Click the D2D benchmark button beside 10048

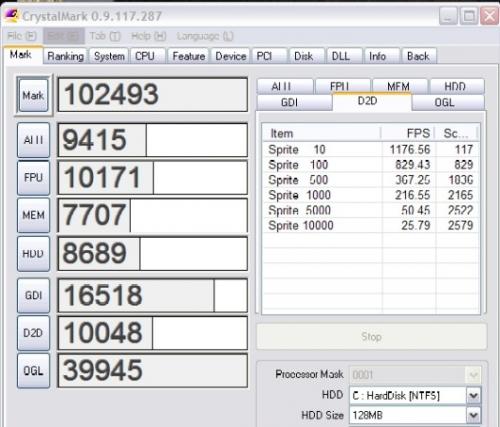point(33,333)
